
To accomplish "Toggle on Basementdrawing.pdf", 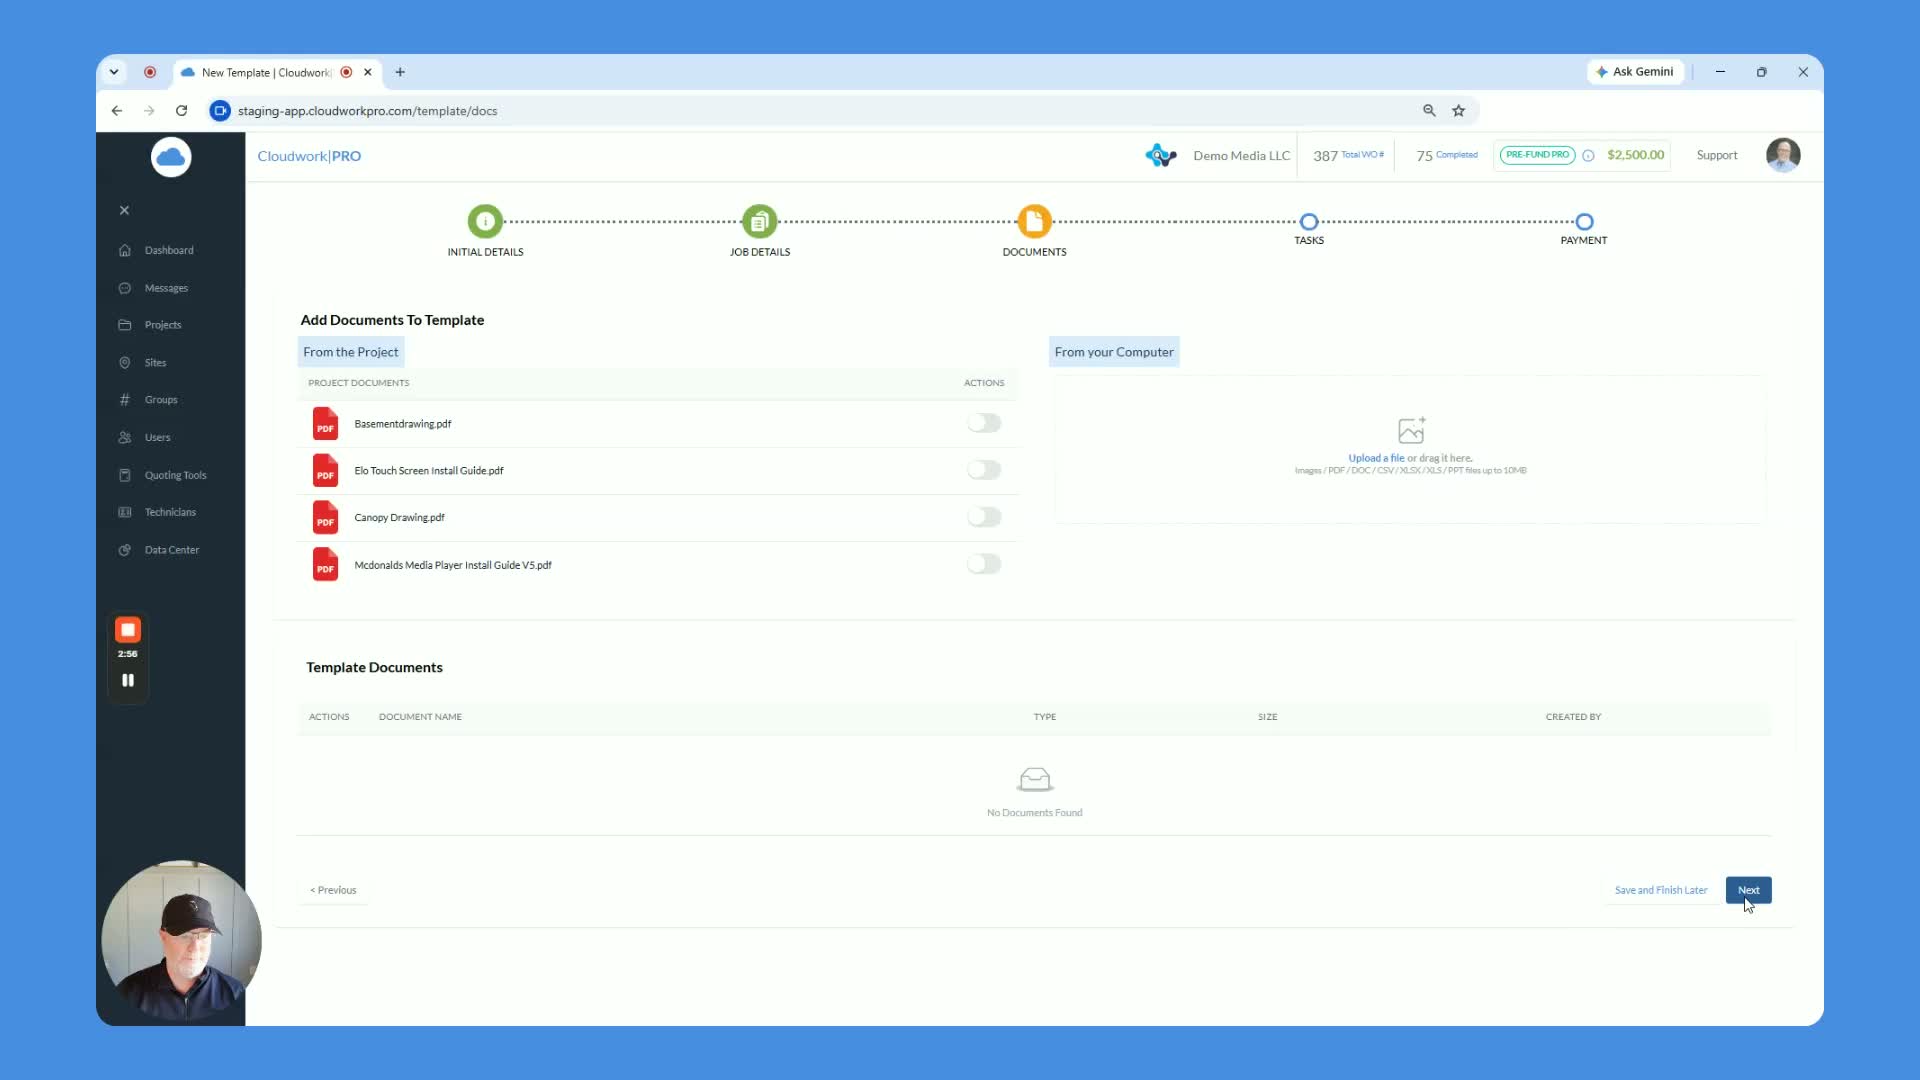I will click(x=984, y=423).
